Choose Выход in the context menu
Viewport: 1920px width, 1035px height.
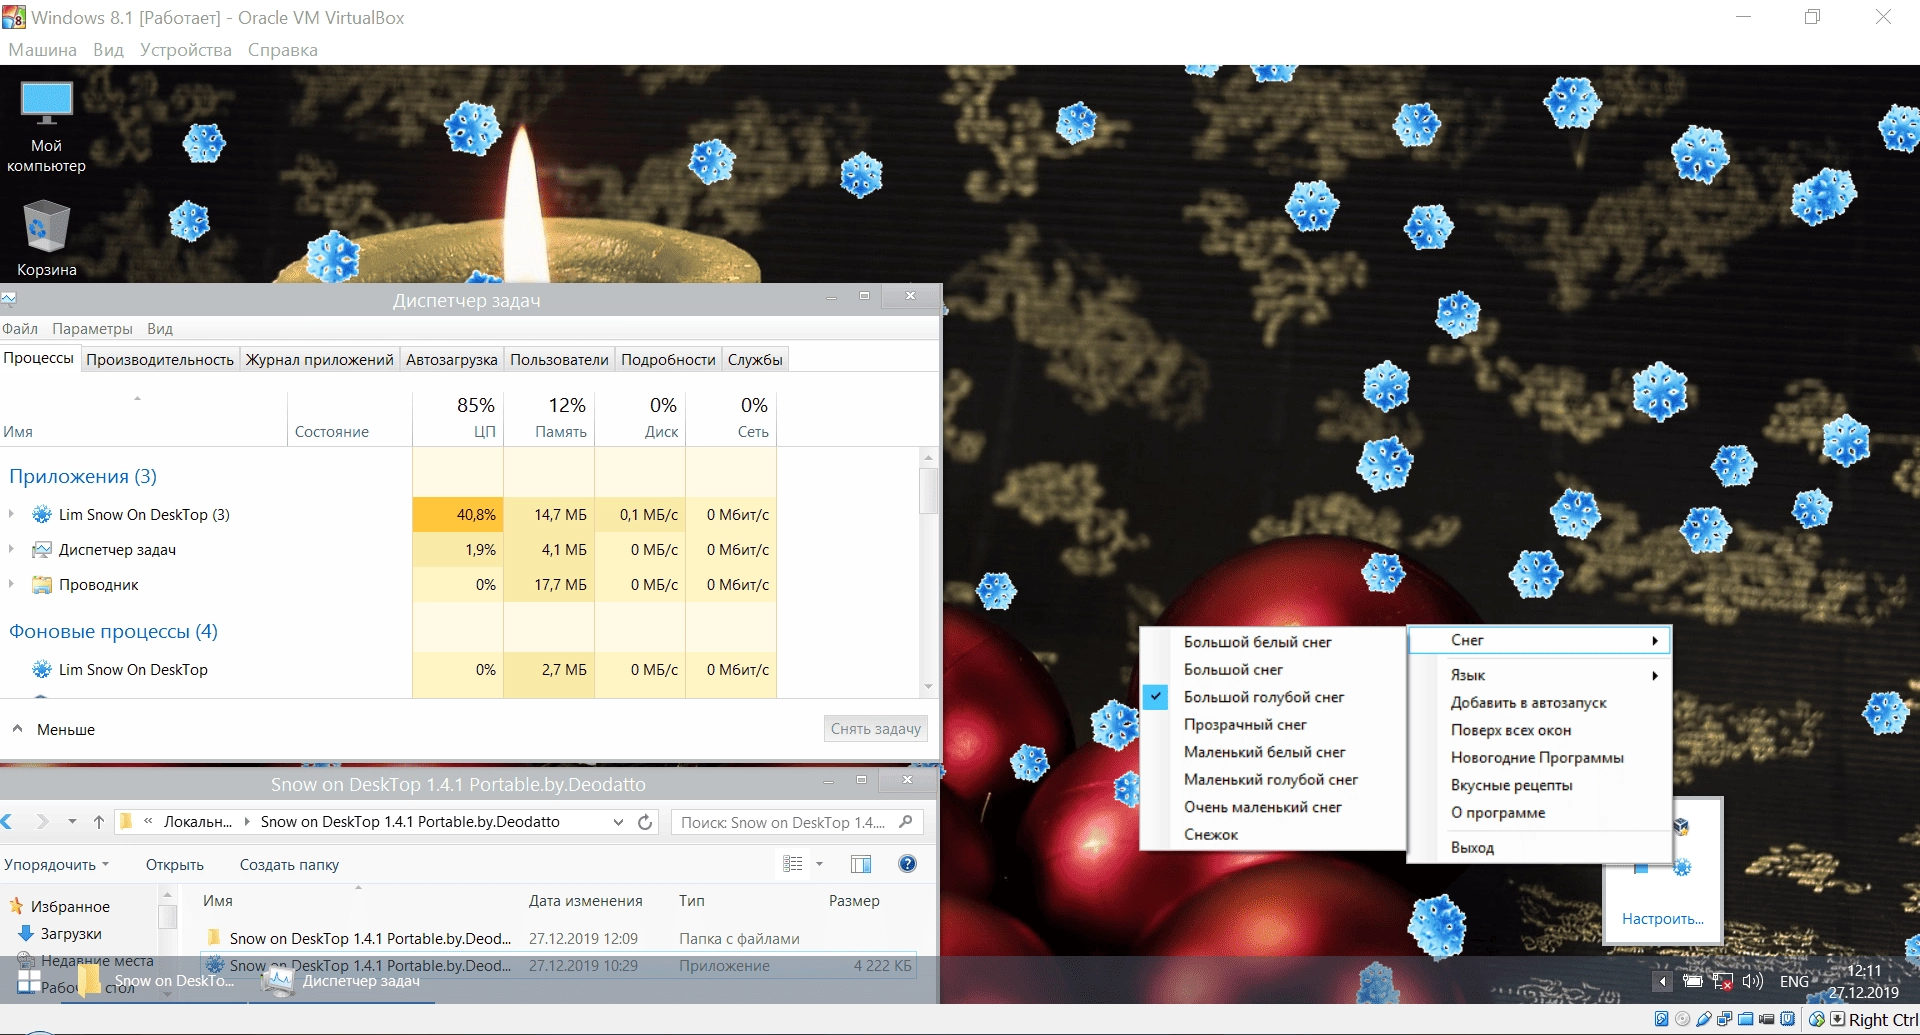coord(1539,847)
